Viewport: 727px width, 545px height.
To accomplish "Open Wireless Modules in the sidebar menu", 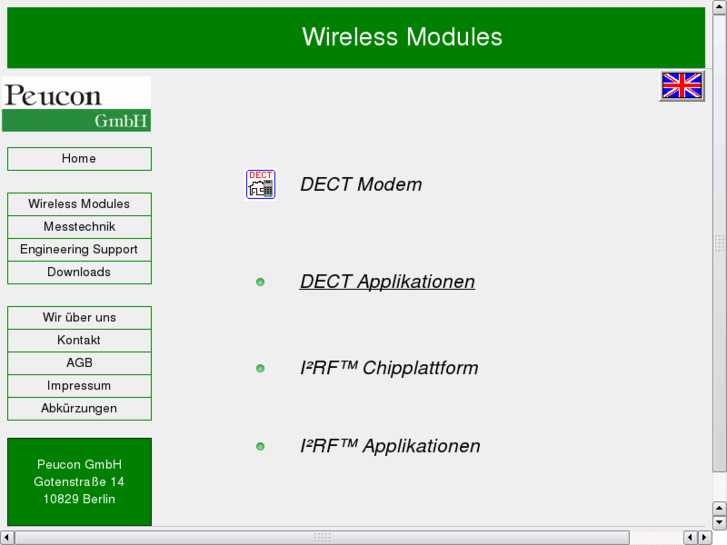I will click(x=79, y=204).
